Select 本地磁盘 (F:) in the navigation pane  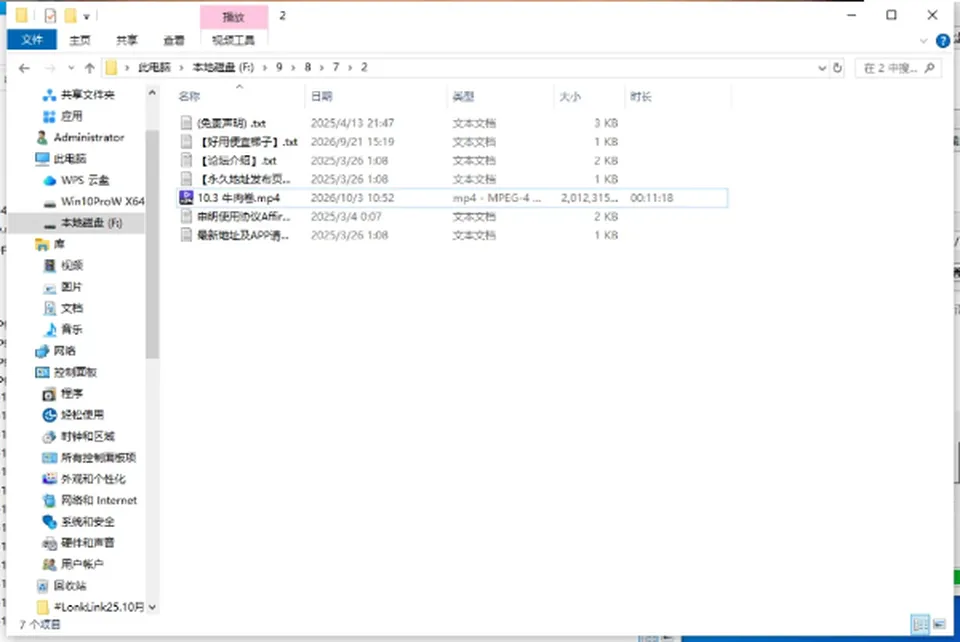(92, 223)
